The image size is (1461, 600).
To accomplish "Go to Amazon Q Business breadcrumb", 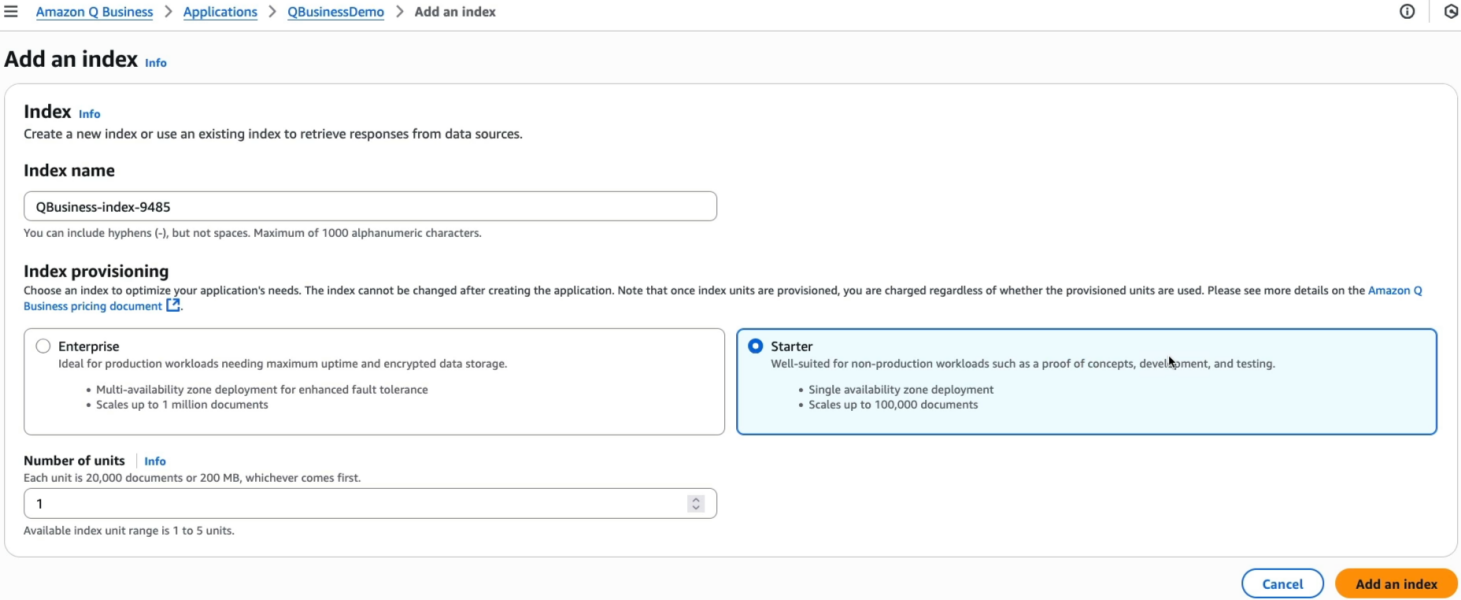I will 94,12.
